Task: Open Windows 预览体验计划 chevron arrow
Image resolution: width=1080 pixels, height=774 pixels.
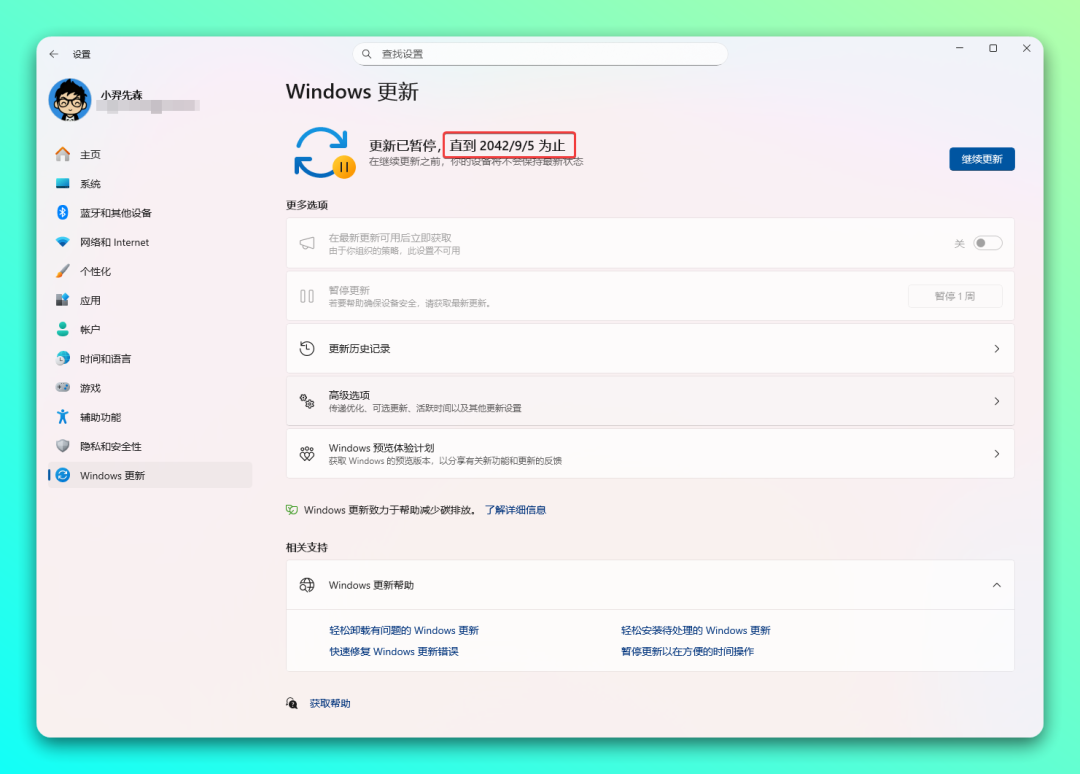Action: (996, 454)
